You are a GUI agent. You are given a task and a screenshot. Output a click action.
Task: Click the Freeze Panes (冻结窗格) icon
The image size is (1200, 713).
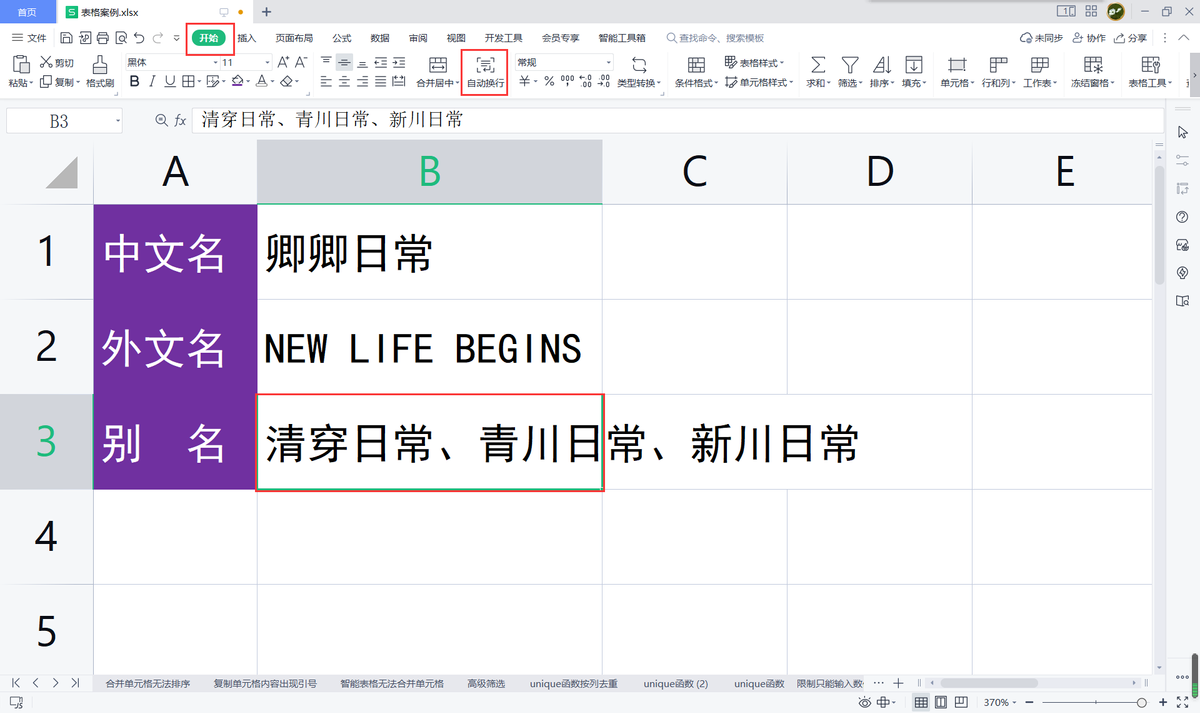(1093, 64)
